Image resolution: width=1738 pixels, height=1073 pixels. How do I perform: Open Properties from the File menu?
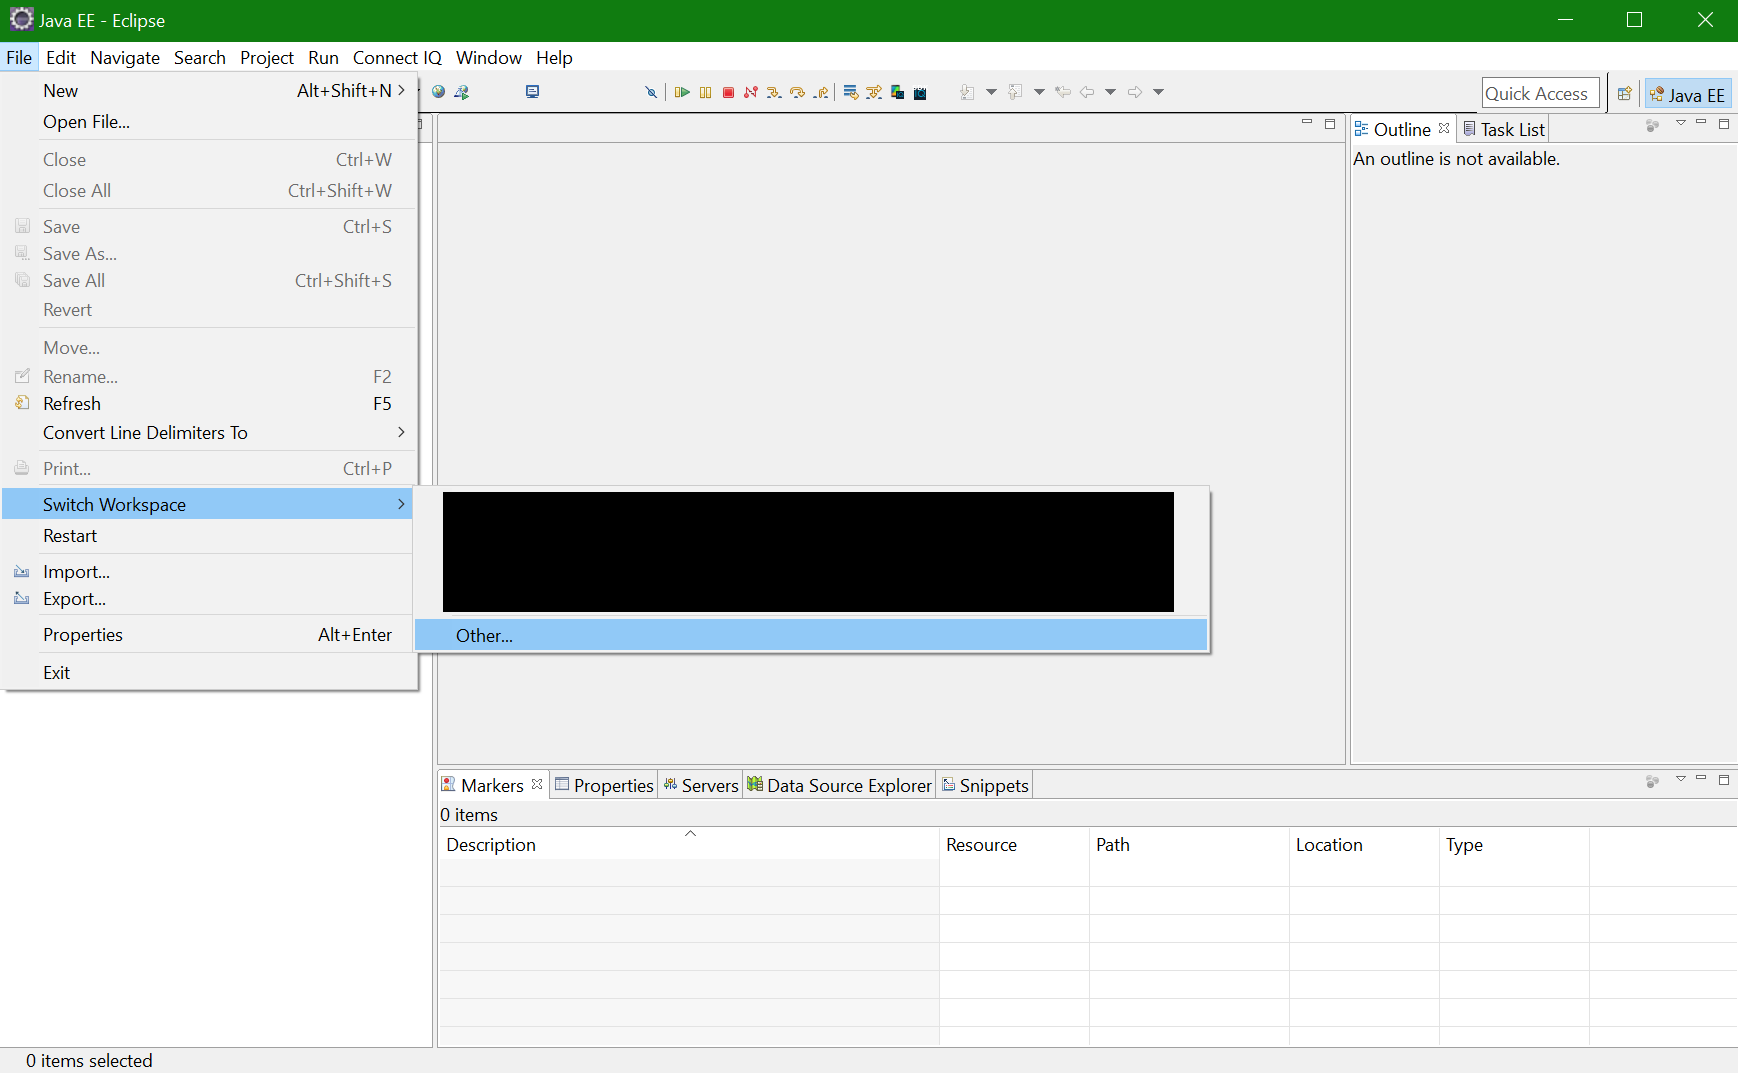[x=208, y=634]
